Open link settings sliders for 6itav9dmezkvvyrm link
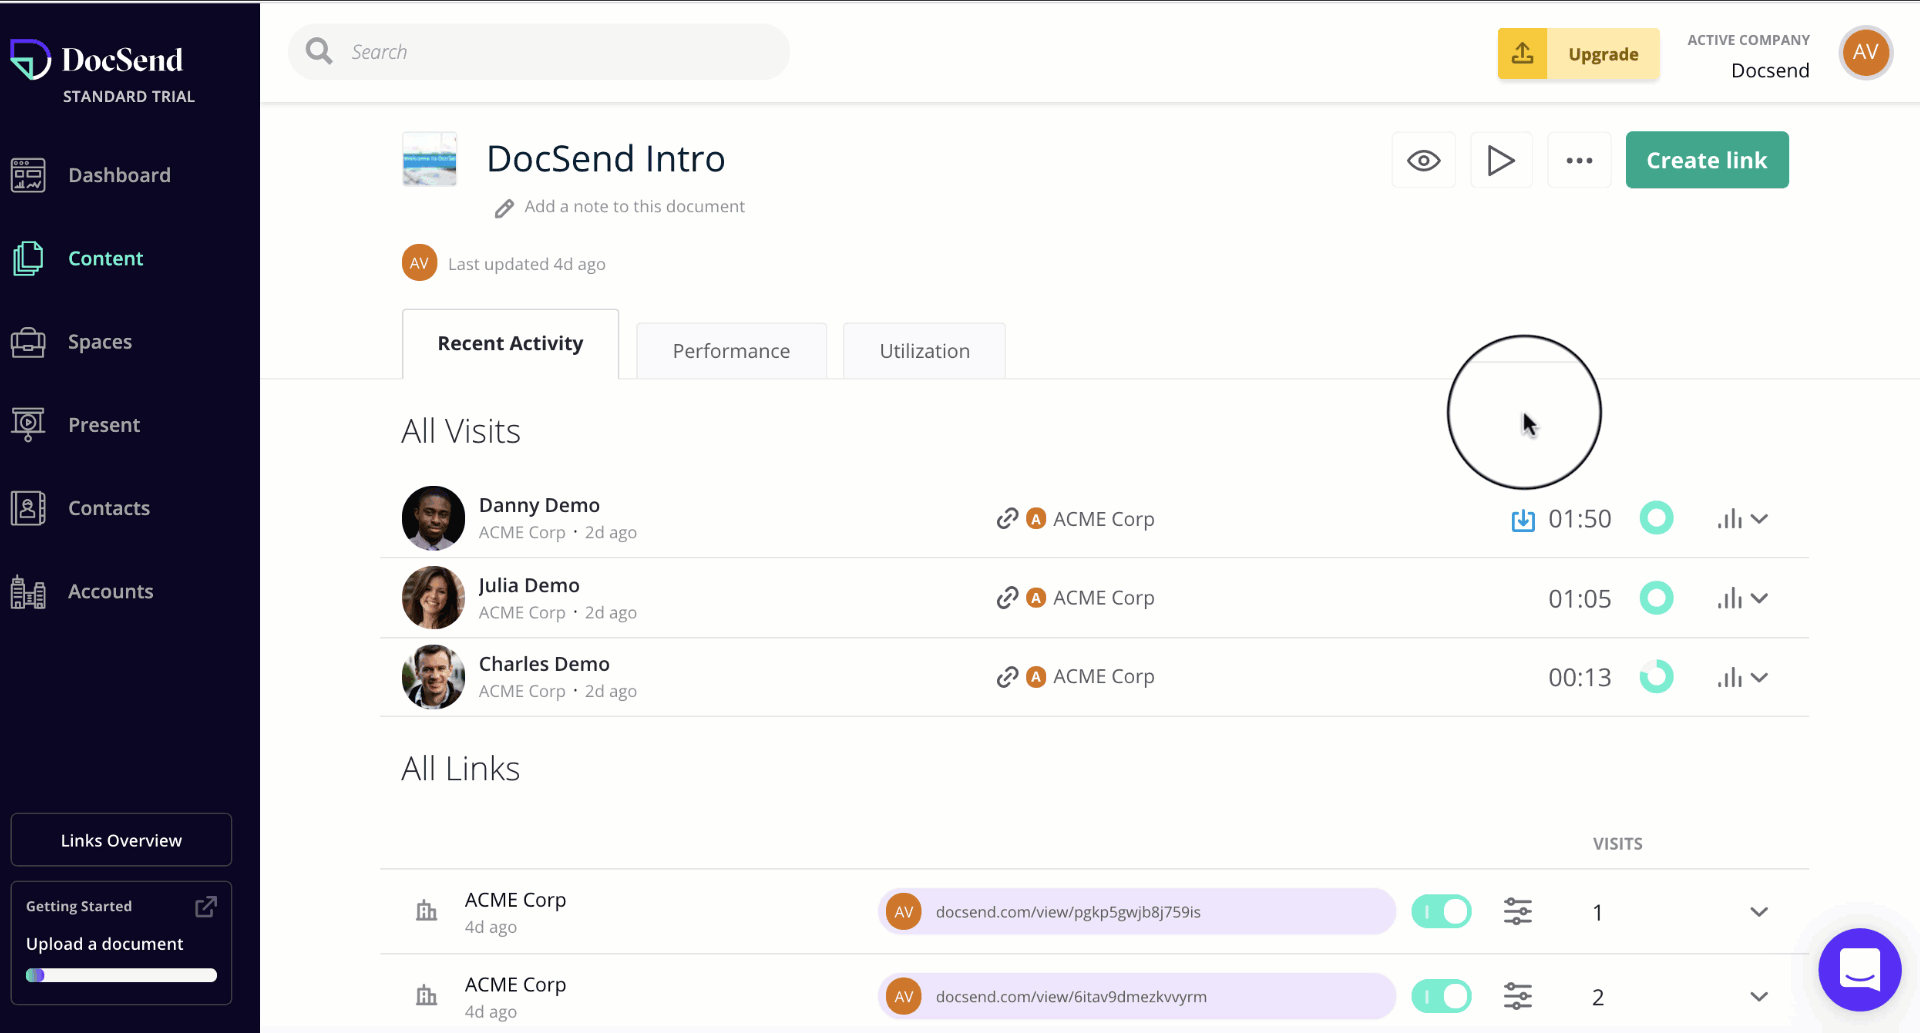 point(1518,996)
